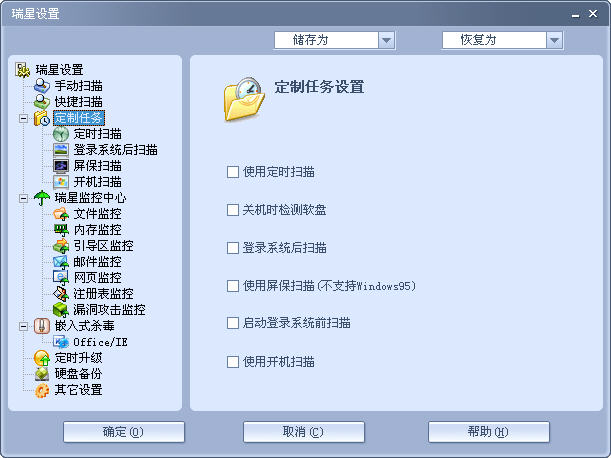
Task: Click the 邮件监控 envelope icon
Action: [x=61, y=262]
